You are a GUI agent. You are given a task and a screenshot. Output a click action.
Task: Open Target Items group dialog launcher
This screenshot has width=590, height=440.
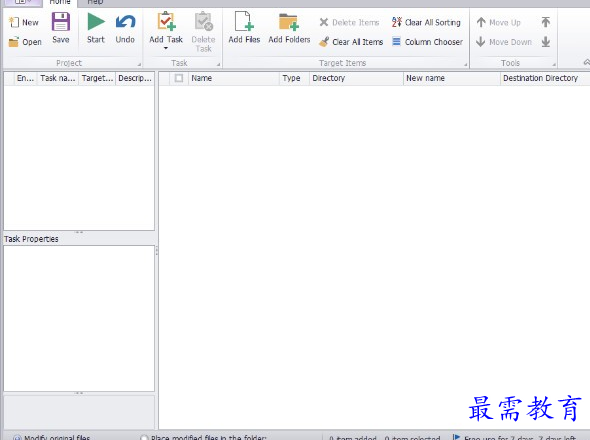[x=465, y=64]
